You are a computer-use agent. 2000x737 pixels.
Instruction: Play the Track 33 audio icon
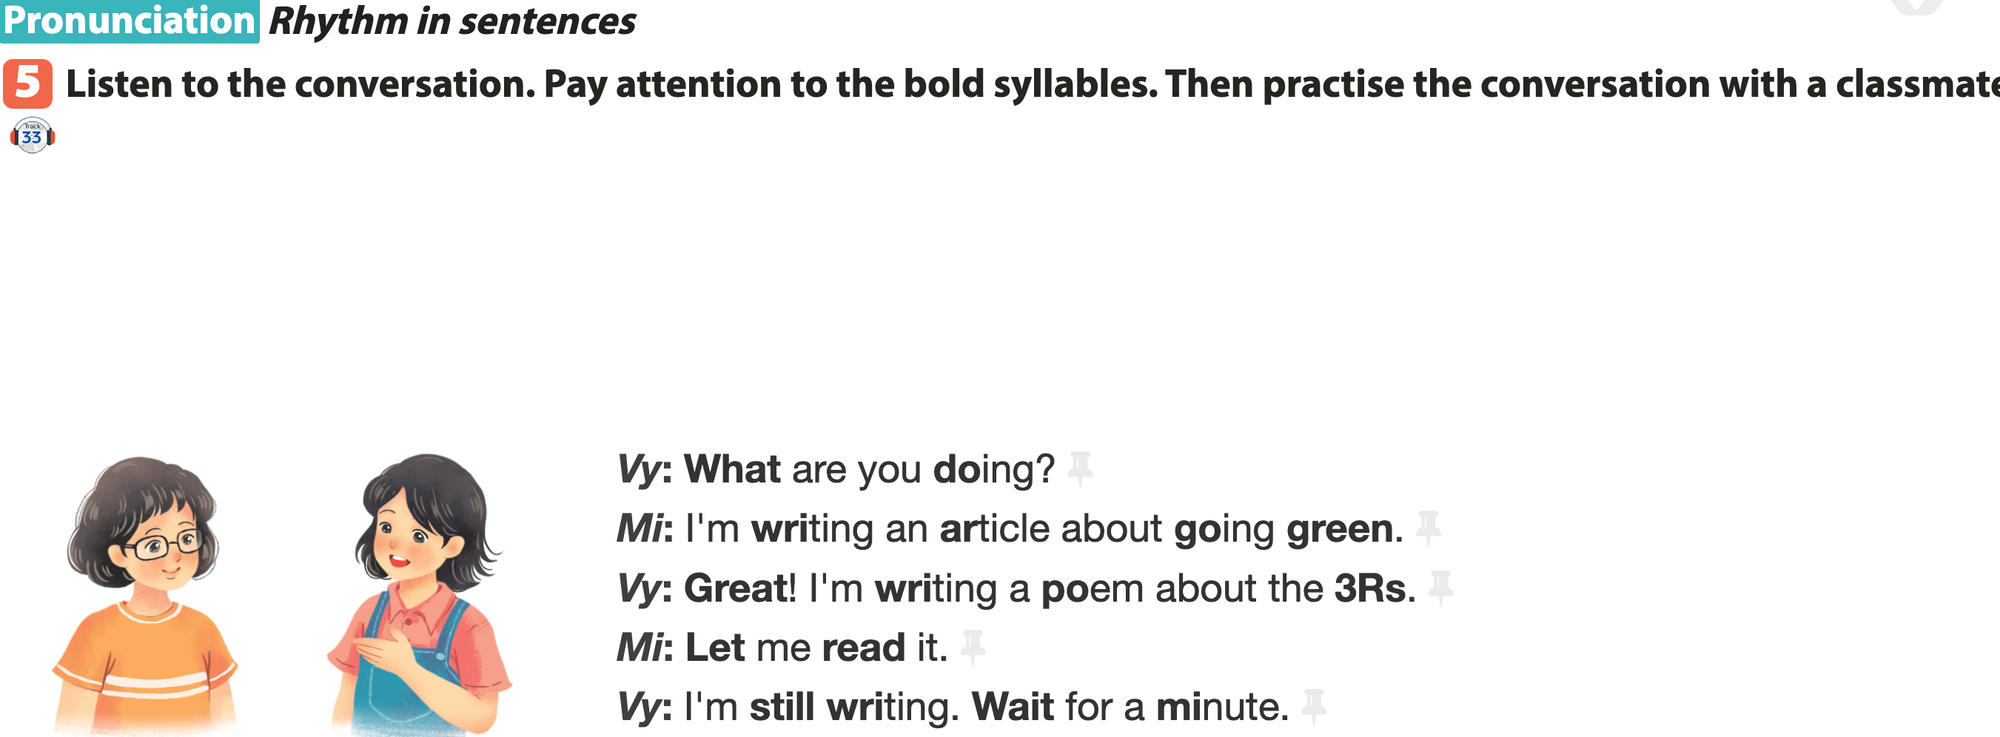coord(32,135)
